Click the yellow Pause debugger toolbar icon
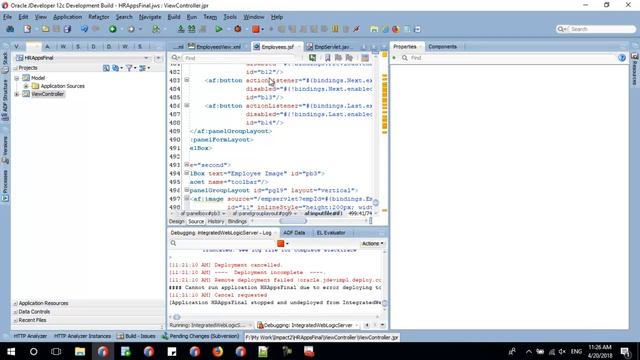 [x=335, y=29]
